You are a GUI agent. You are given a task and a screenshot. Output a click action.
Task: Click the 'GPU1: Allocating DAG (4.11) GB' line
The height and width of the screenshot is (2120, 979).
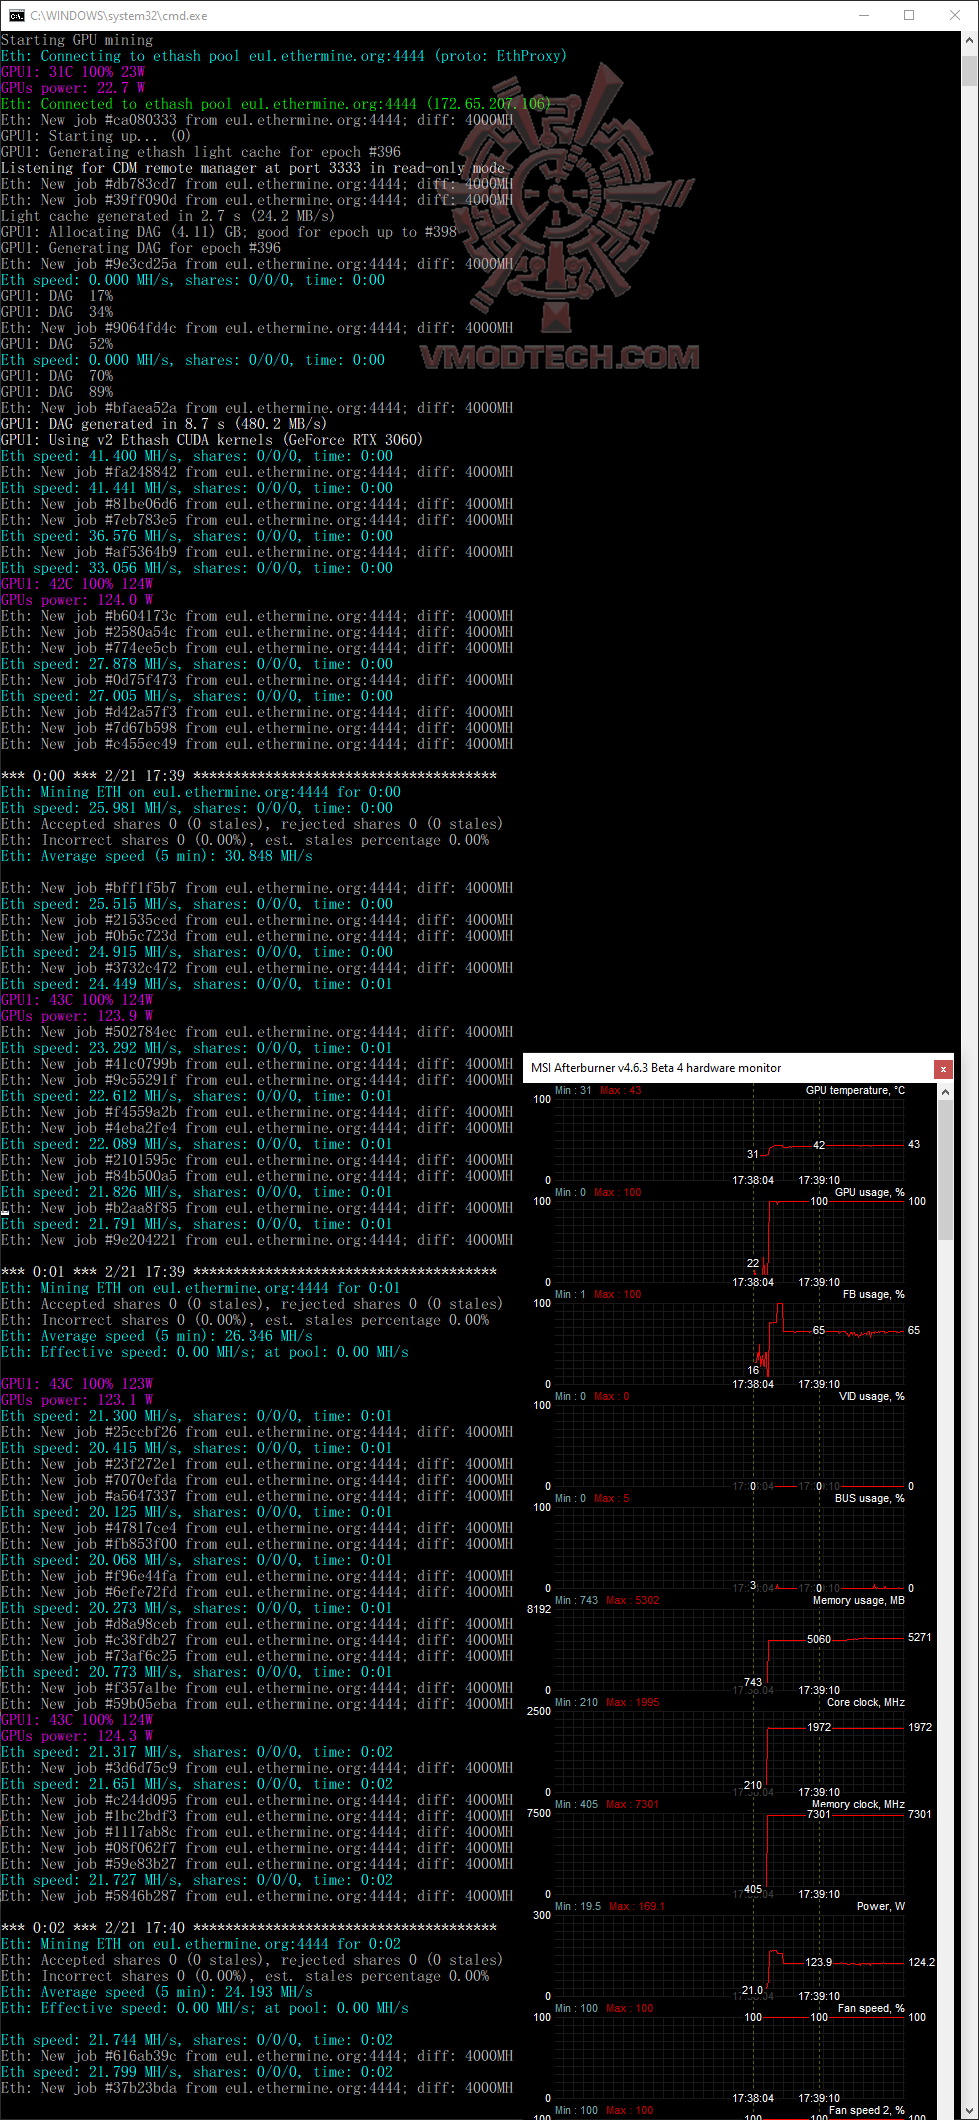click(x=229, y=232)
